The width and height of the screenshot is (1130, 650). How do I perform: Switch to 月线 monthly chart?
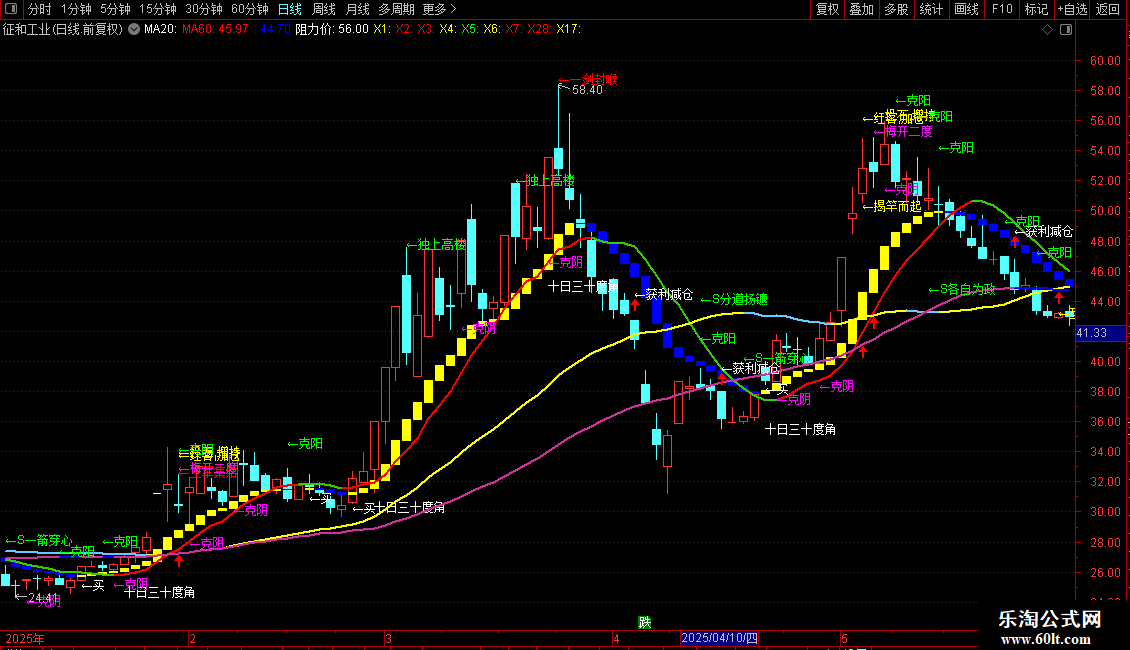pyautogui.click(x=357, y=9)
